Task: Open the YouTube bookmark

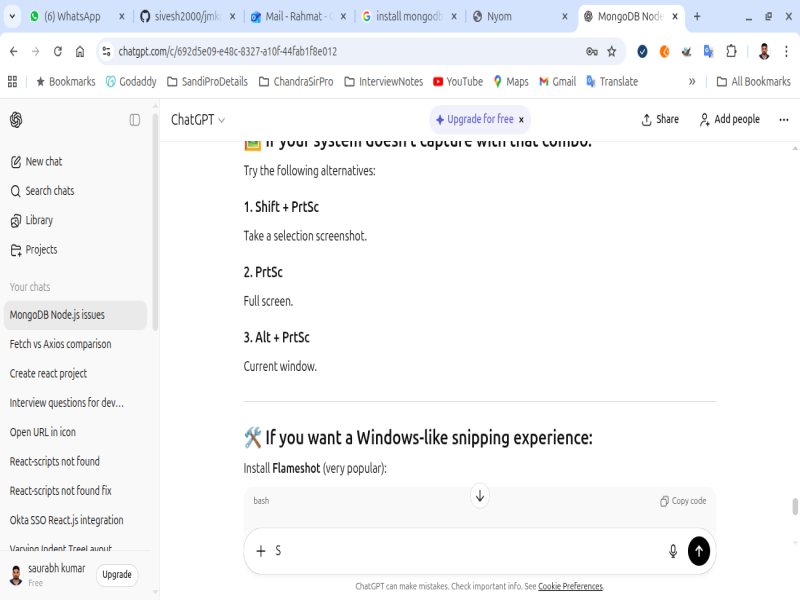Action: pyautogui.click(x=458, y=82)
